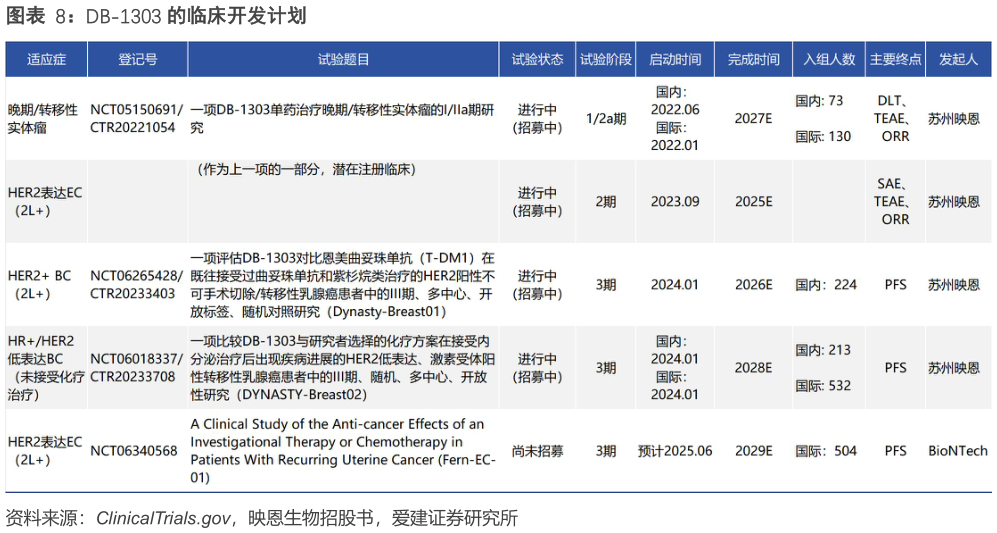Select registration number NCT06265428/CTR20233403
This screenshot has width=997, height=533.
pos(136,285)
